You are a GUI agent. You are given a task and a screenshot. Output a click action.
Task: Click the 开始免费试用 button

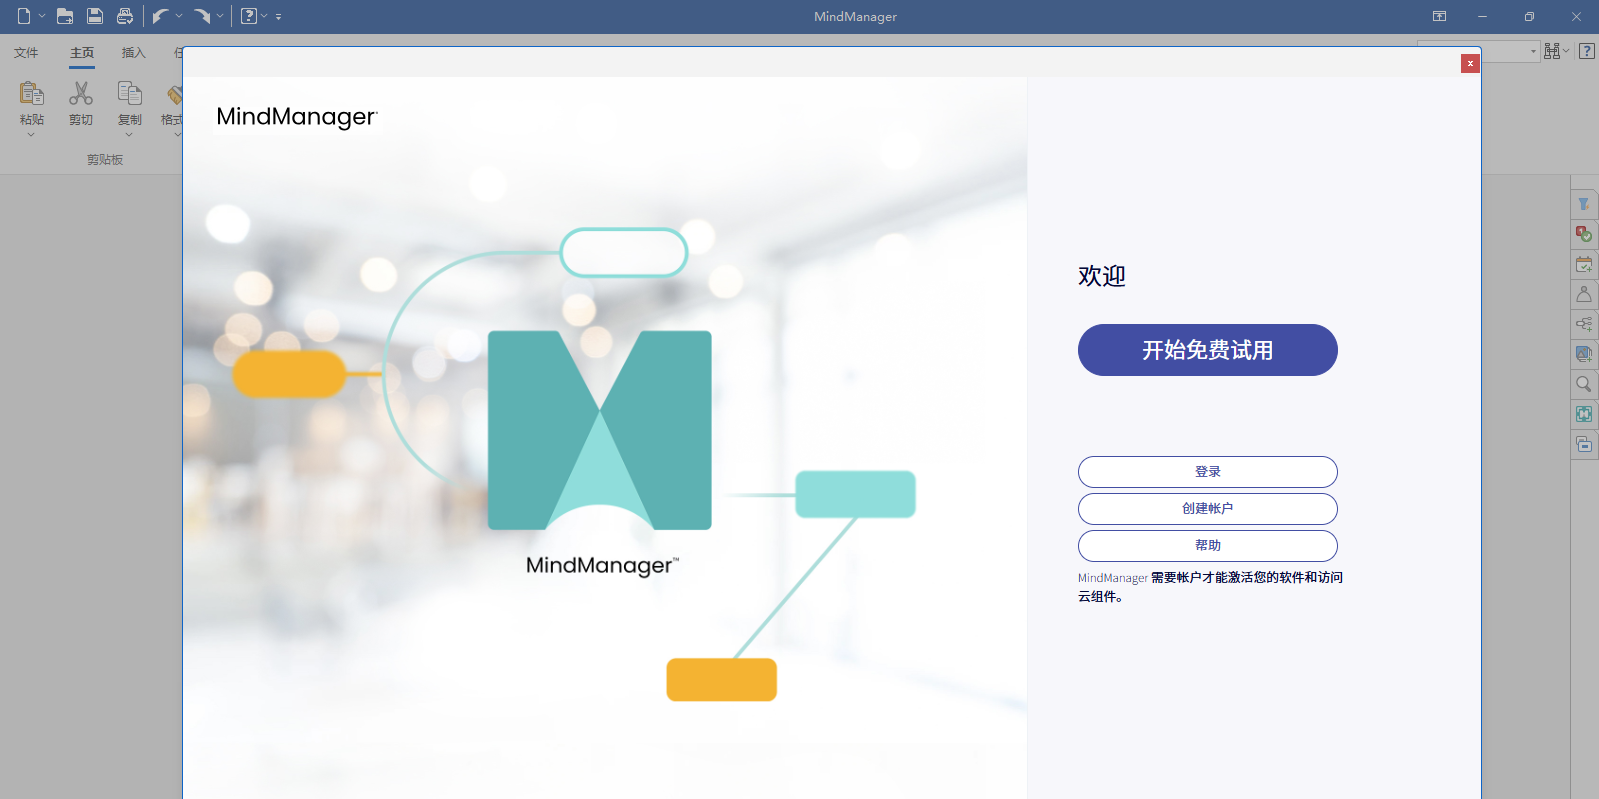pyautogui.click(x=1207, y=350)
